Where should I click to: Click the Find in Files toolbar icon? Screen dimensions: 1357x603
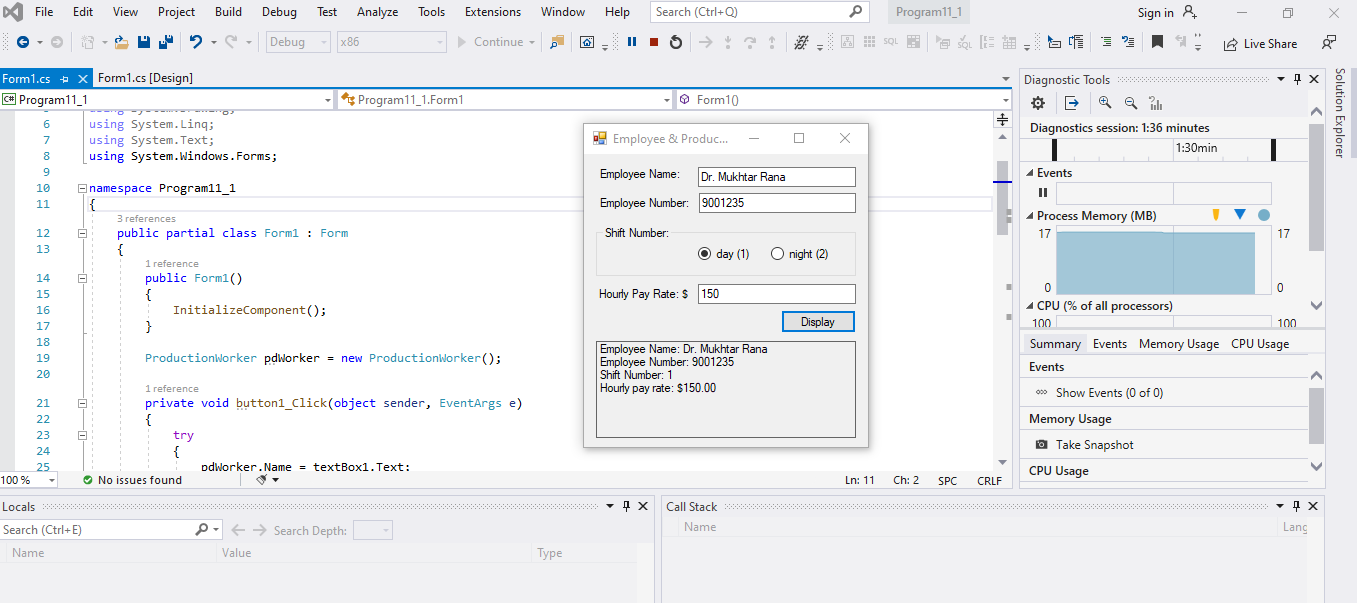557,43
